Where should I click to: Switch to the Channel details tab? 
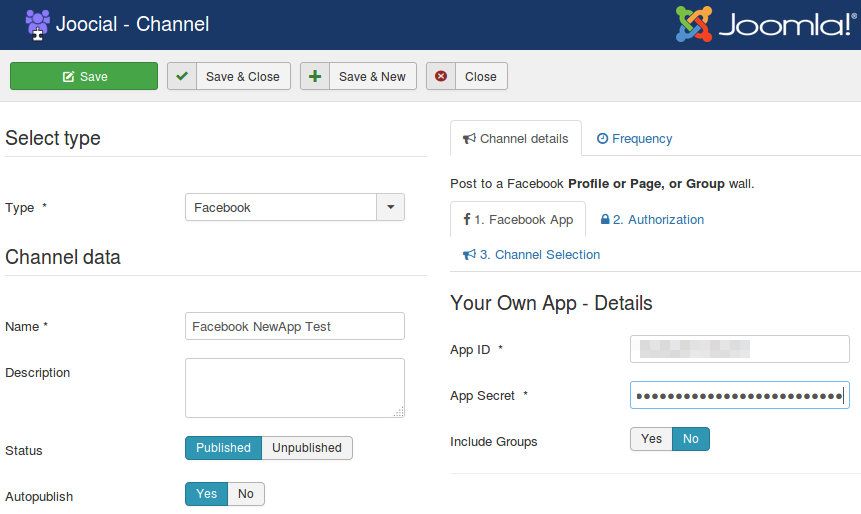[x=516, y=138]
